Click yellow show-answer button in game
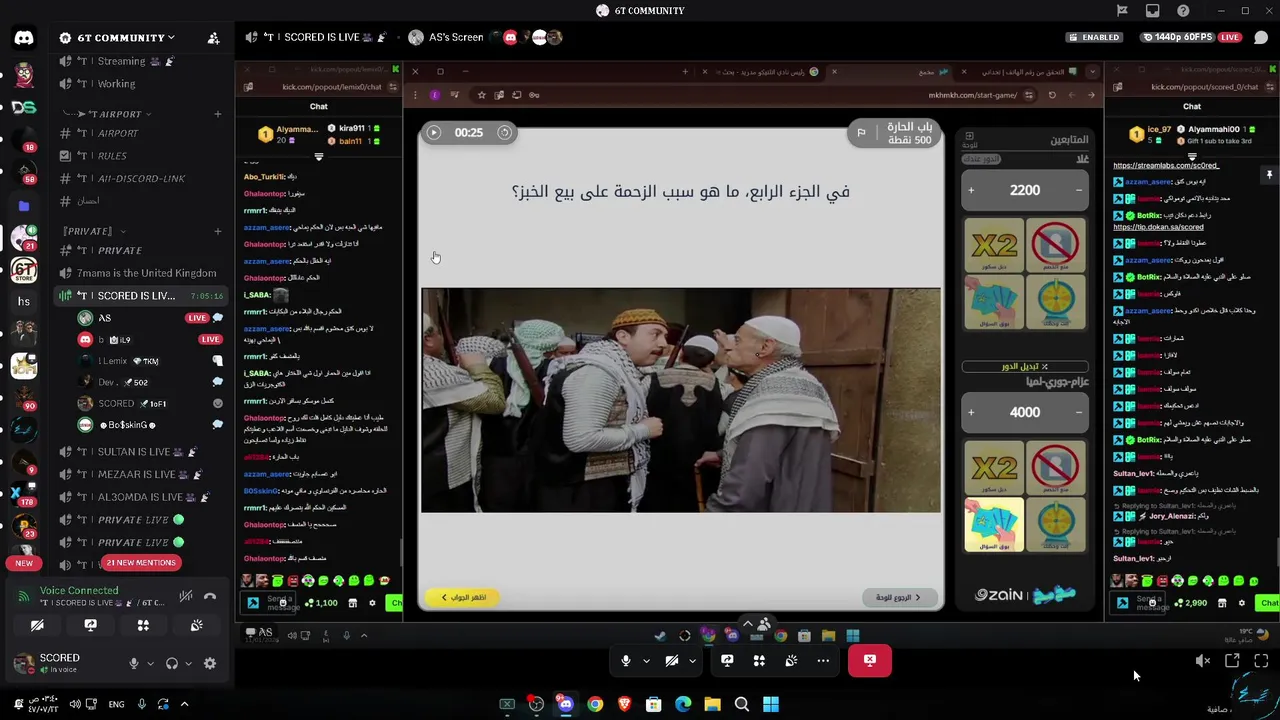Screen dimensions: 1280x720 (463, 597)
